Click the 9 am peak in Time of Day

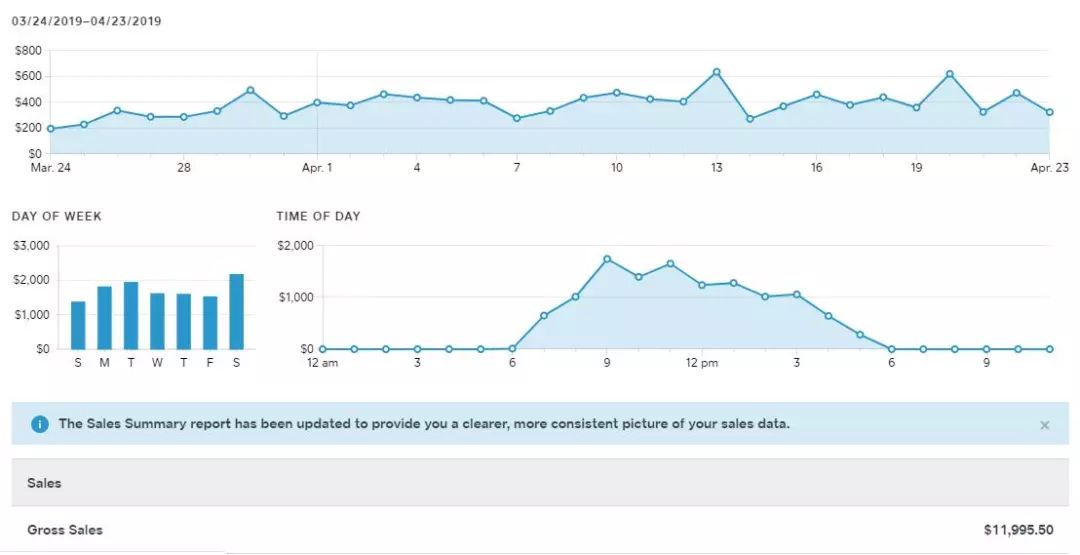pos(607,259)
